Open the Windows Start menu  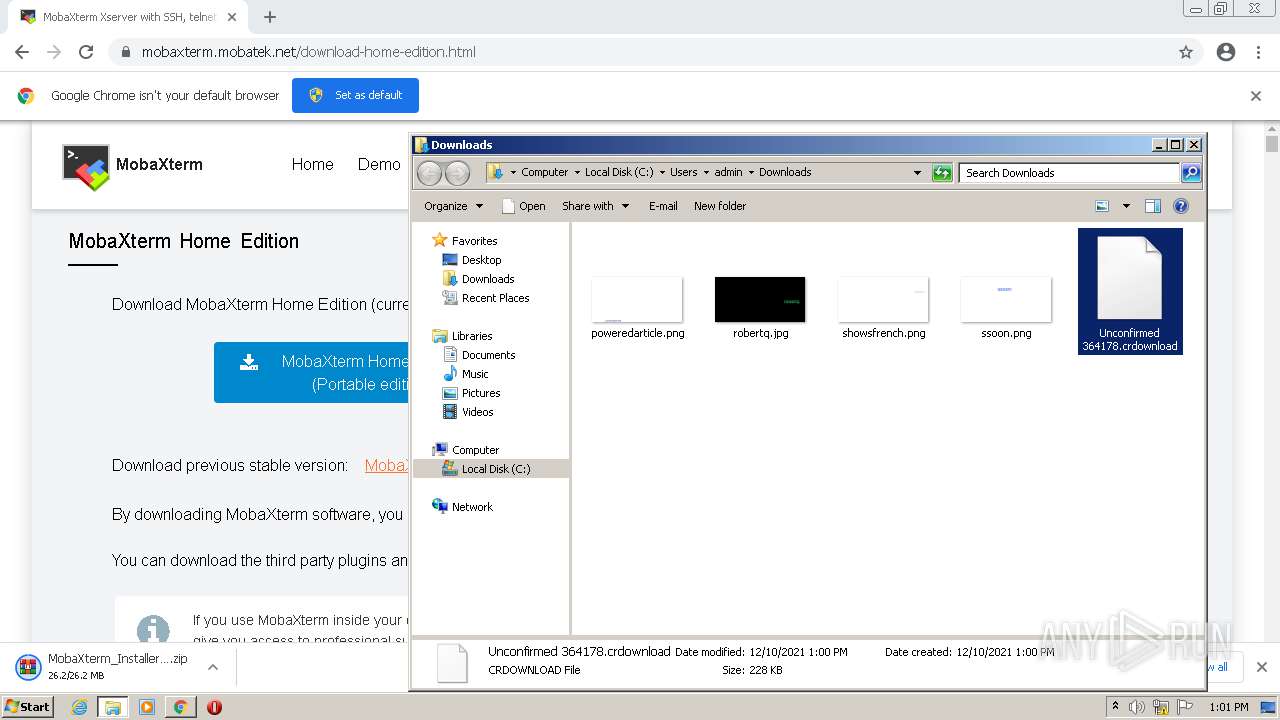click(27, 706)
